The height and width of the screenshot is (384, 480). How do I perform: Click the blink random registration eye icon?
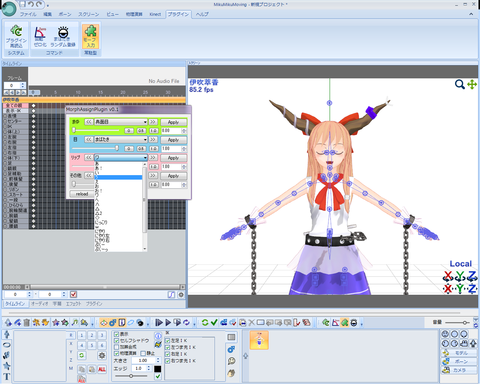63,36
